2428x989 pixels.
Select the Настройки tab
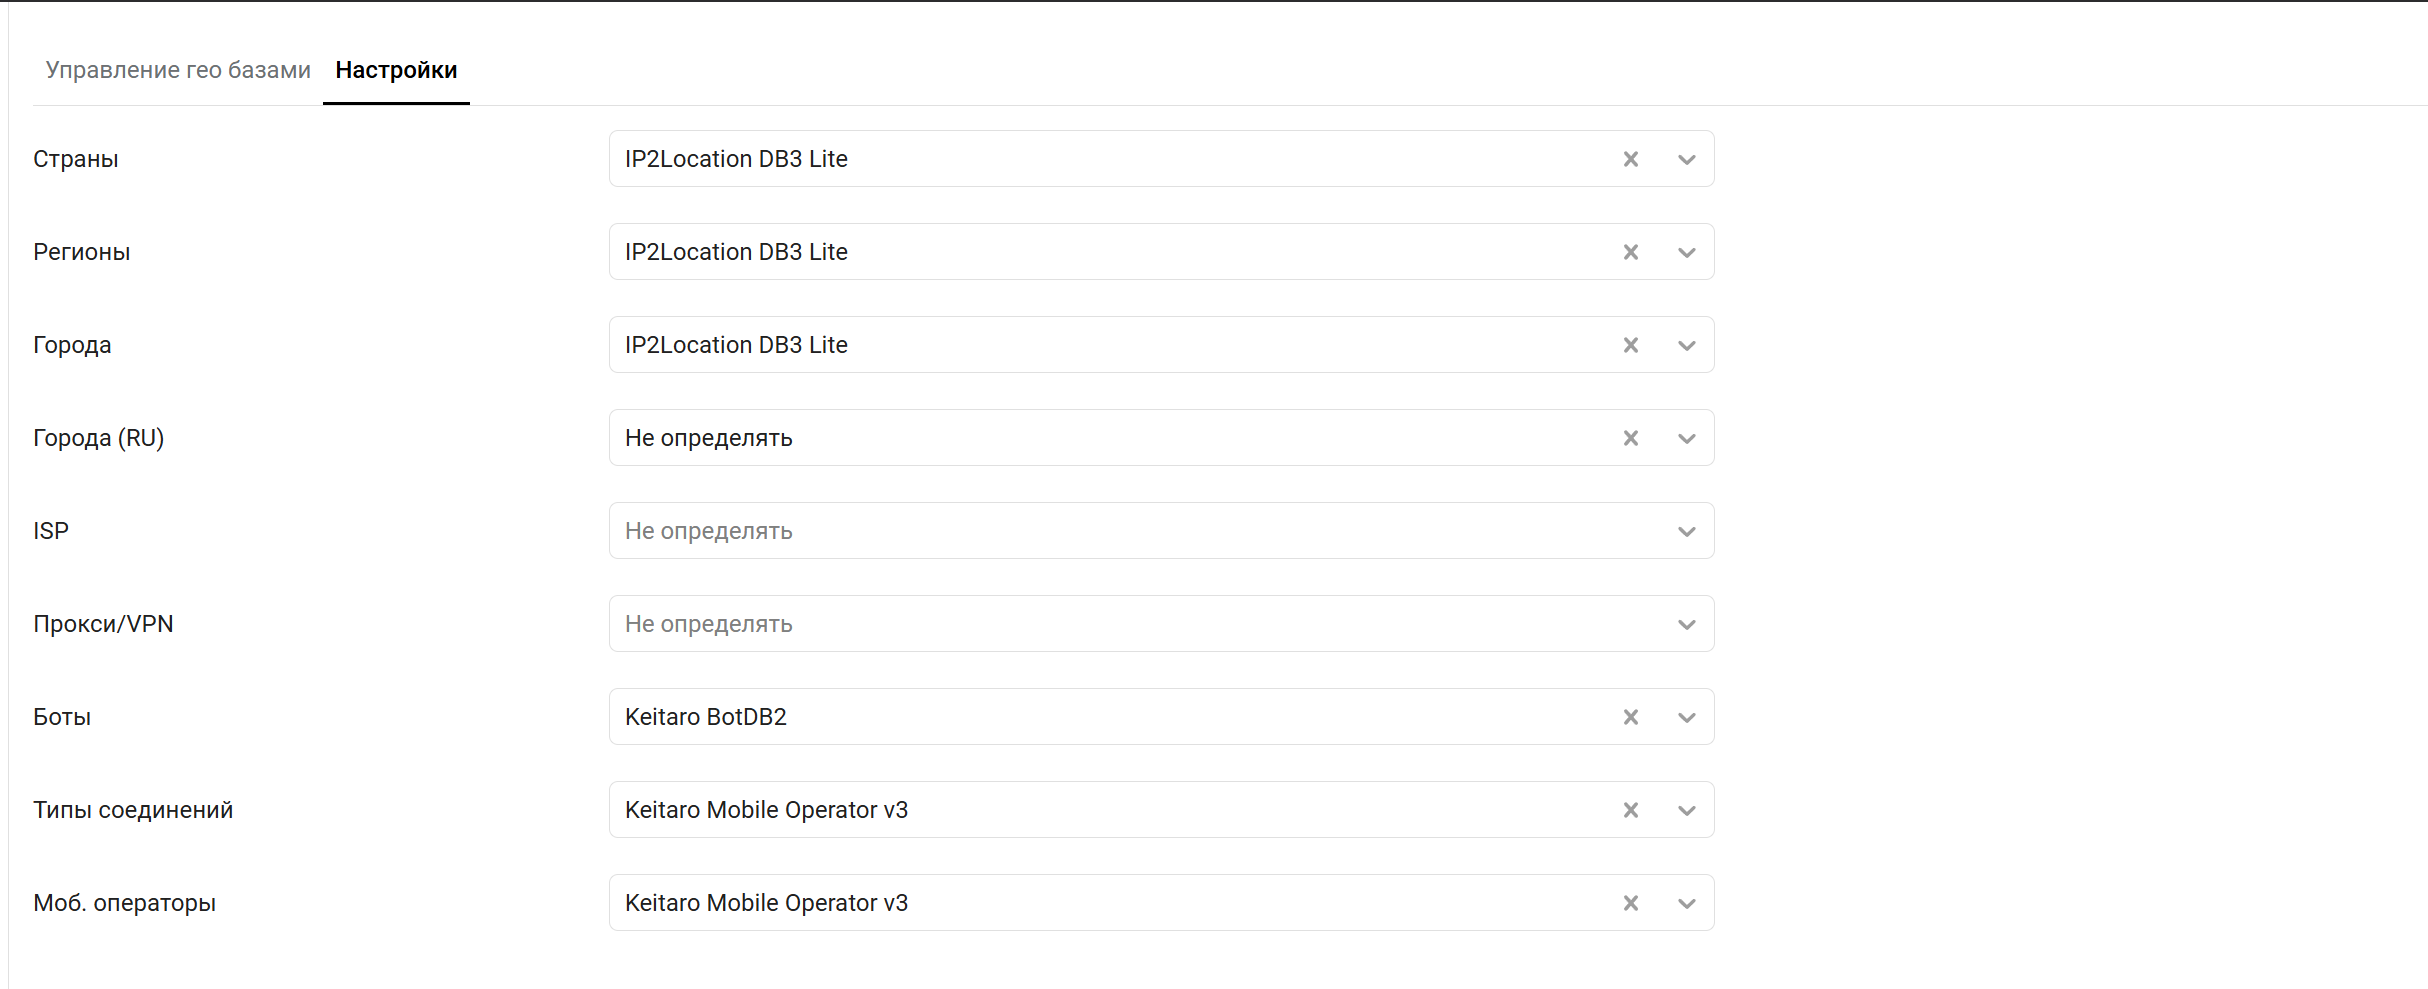(x=396, y=70)
